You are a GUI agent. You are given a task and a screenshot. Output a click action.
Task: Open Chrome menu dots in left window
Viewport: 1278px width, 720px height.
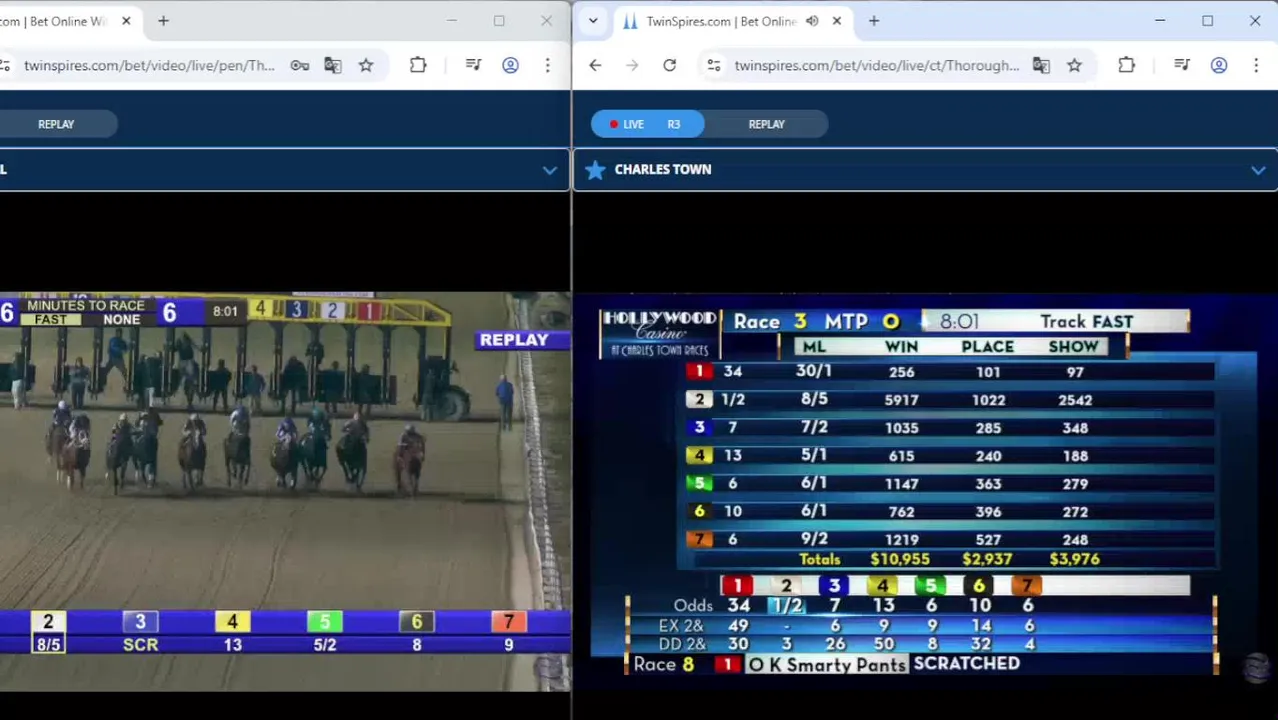click(x=547, y=65)
